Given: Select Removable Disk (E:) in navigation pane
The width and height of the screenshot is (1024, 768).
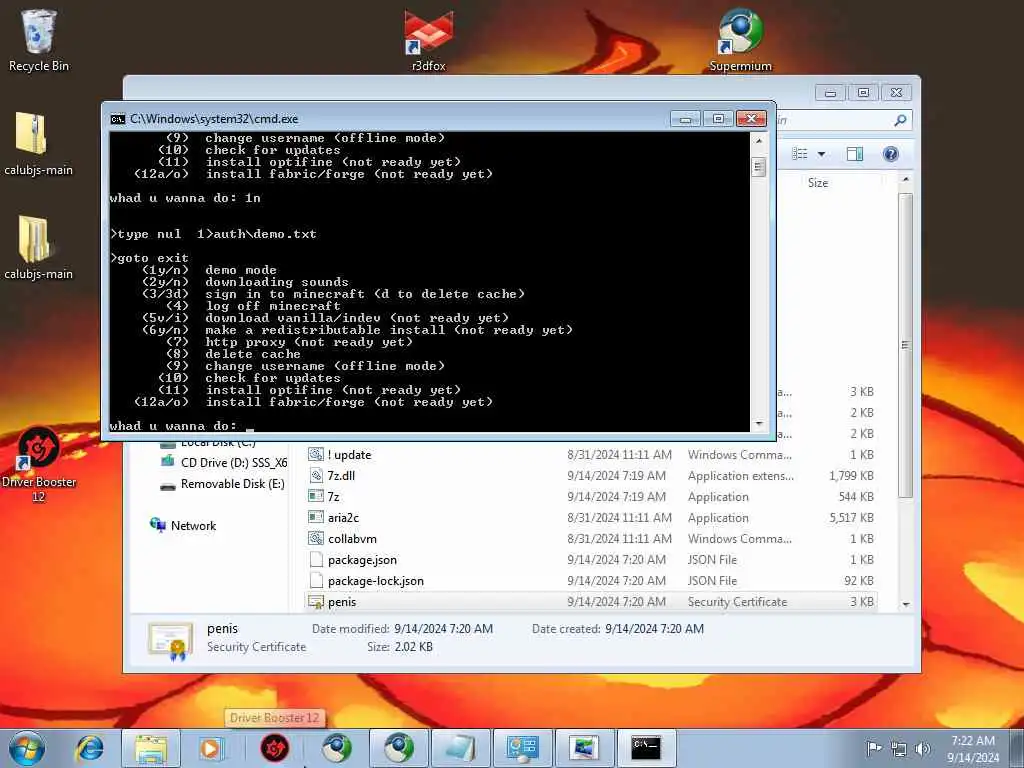Looking at the screenshot, I should tap(223, 484).
